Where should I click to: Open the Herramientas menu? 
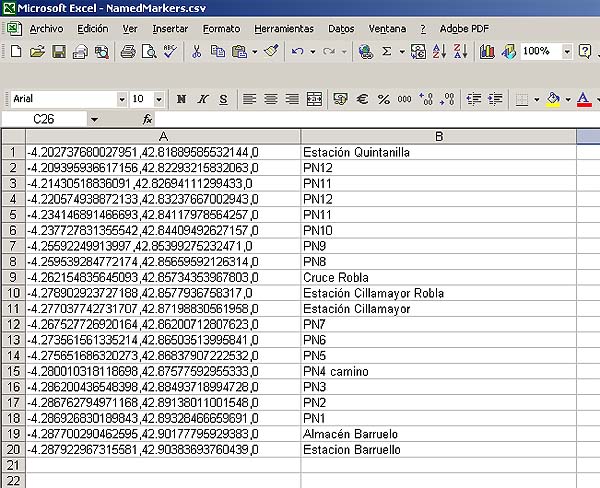click(283, 28)
